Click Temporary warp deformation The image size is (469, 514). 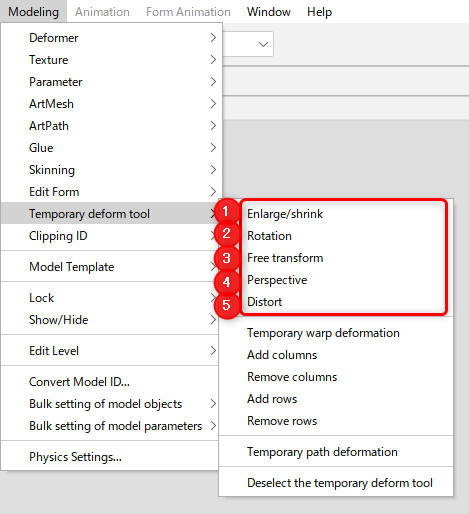click(x=336, y=333)
